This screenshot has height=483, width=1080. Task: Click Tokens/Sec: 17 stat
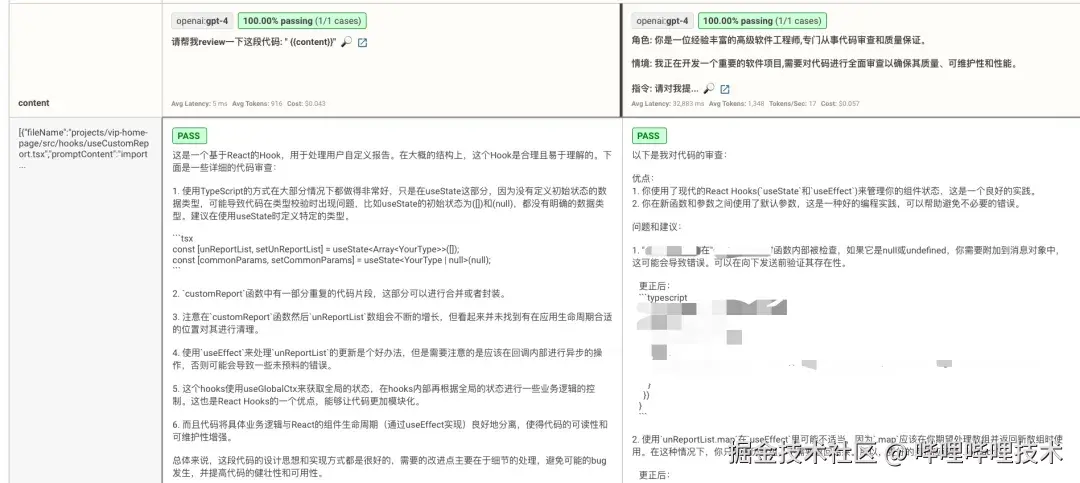click(x=793, y=103)
